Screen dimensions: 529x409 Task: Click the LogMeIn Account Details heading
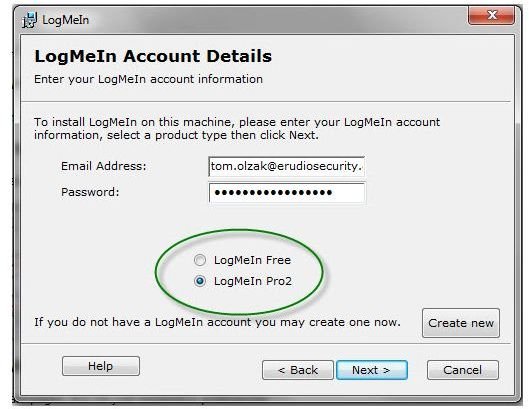(153, 56)
